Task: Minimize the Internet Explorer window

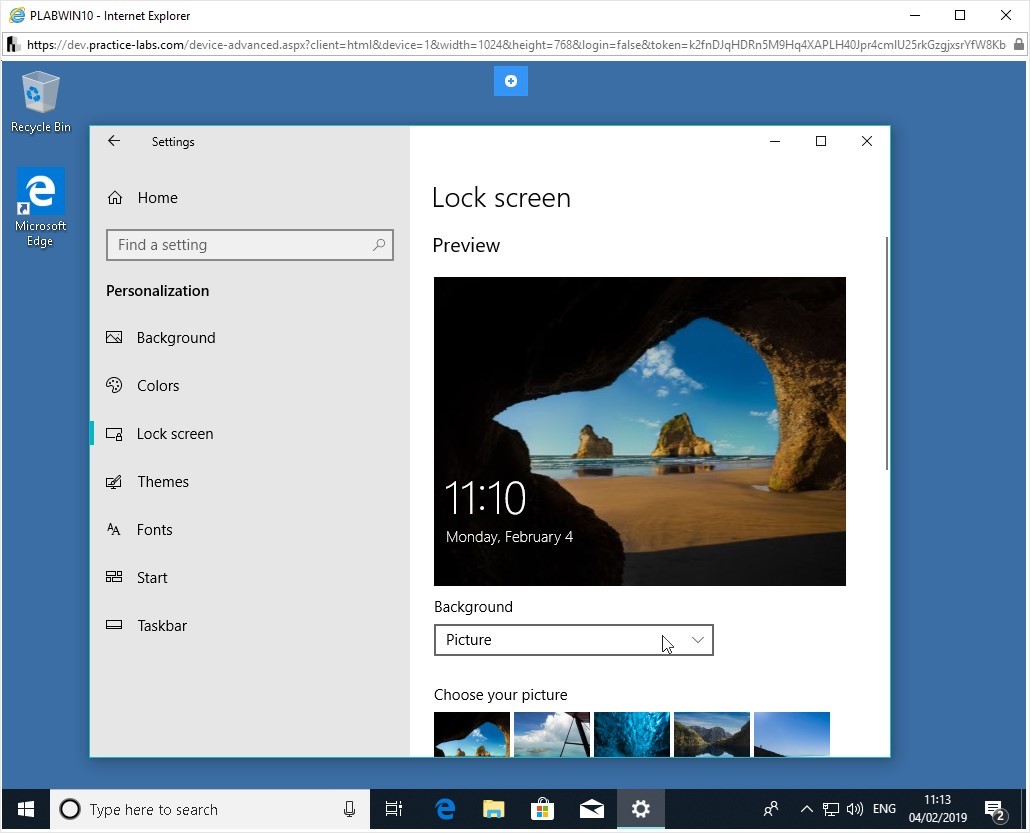Action: point(915,15)
